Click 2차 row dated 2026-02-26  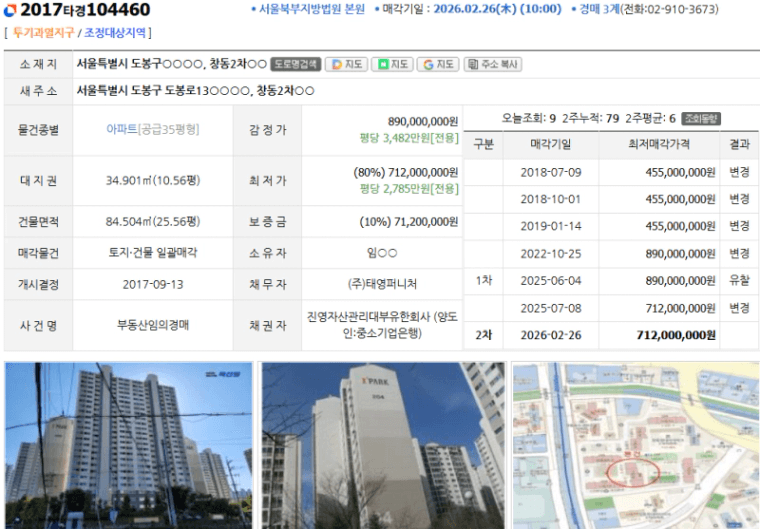611,336
